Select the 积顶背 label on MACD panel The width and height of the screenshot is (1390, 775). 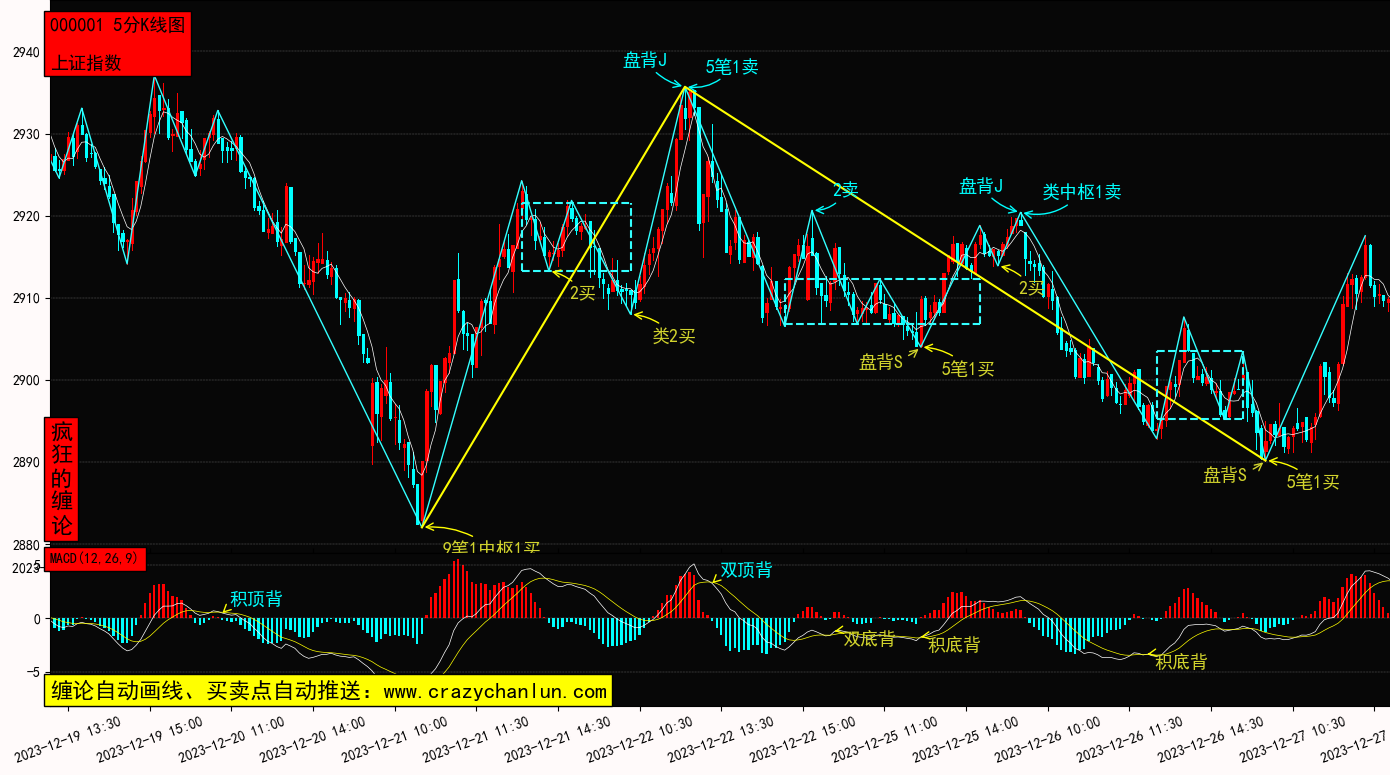[x=256, y=599]
